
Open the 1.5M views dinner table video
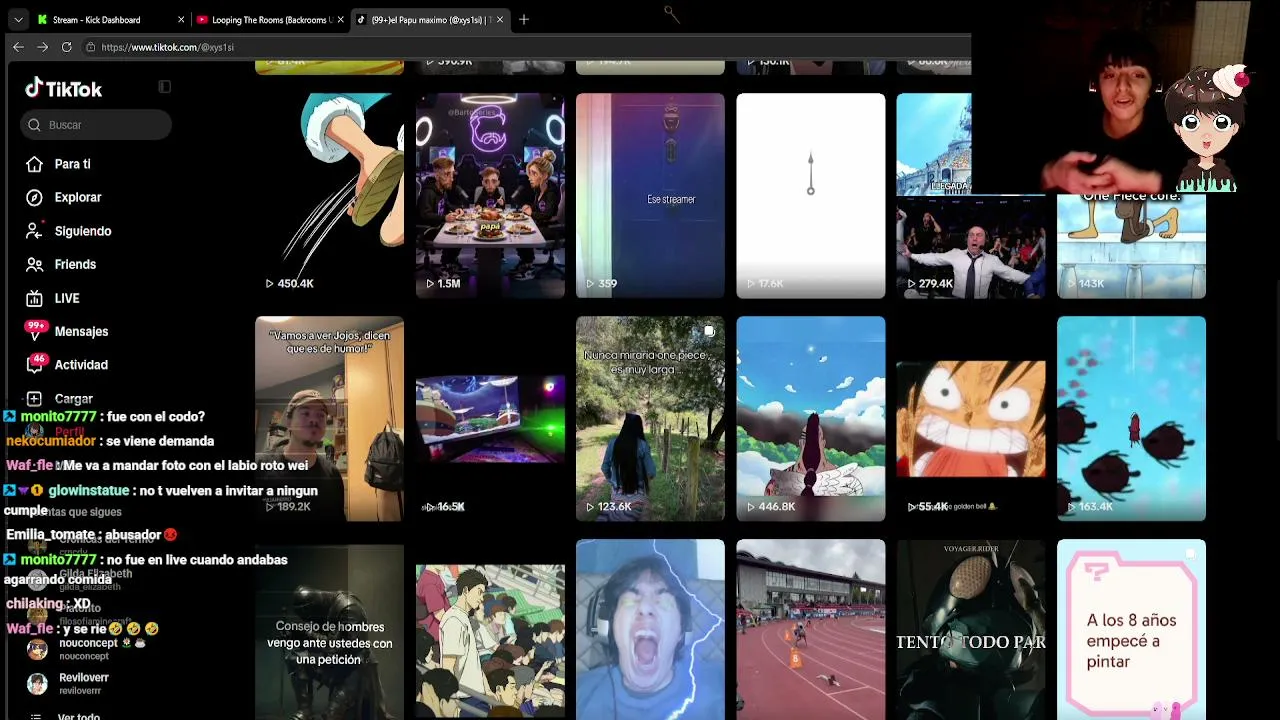pos(490,196)
